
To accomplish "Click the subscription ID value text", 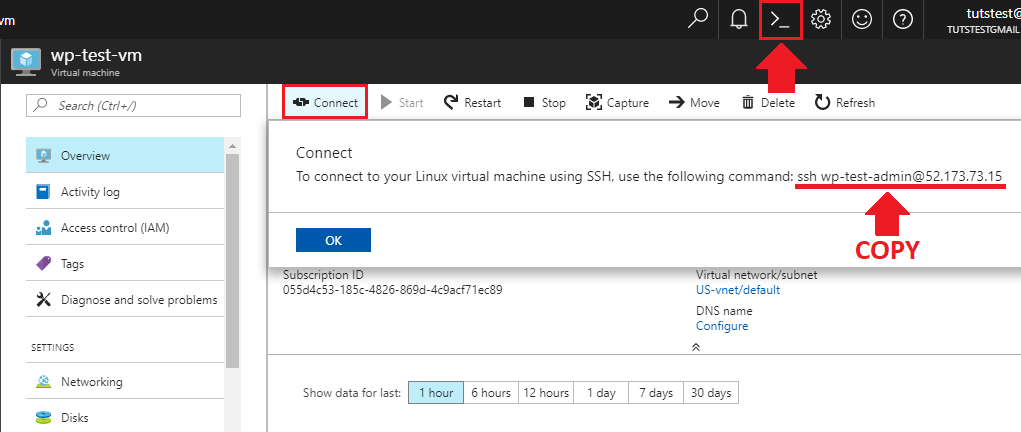I will [393, 290].
